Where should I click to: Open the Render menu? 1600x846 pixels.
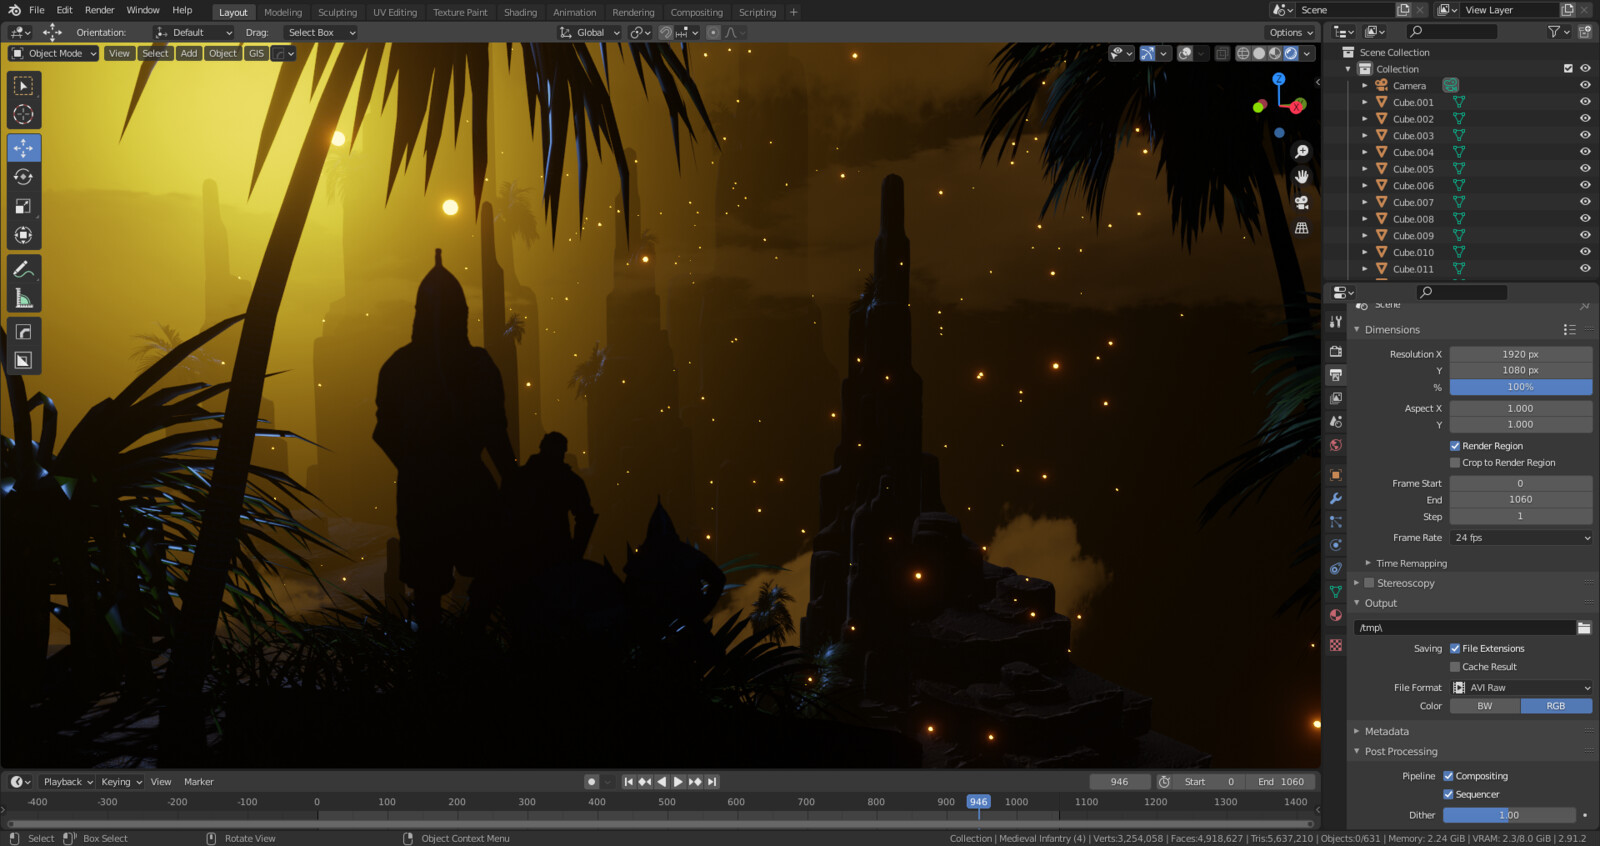click(100, 10)
